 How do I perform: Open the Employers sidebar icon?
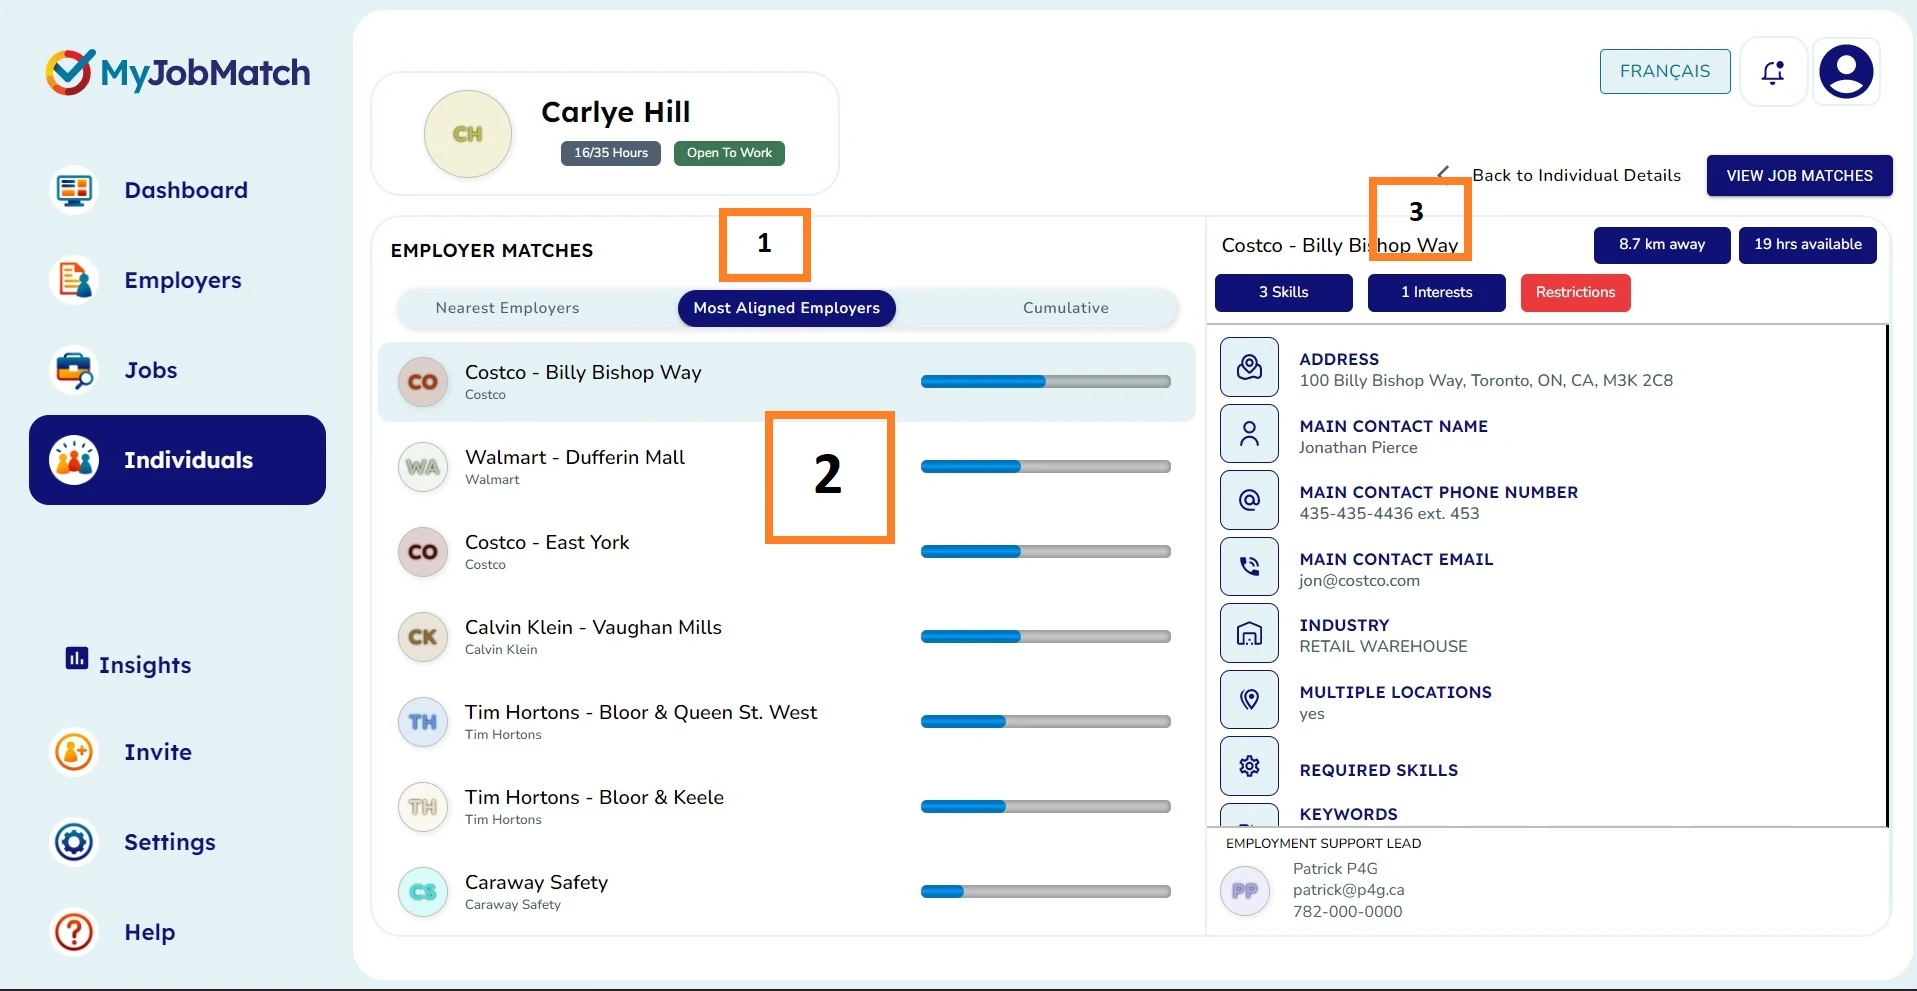tap(74, 280)
